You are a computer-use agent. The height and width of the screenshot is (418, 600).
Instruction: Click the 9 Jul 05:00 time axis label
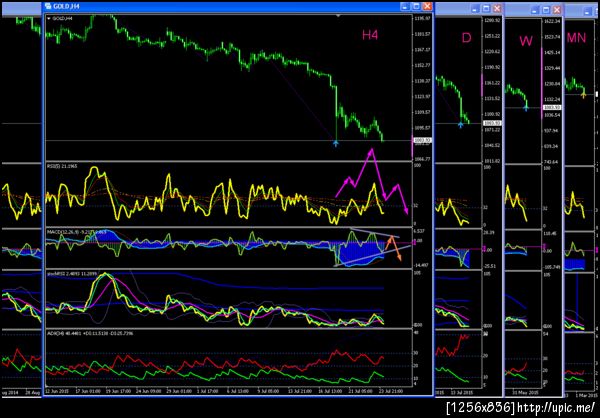(x=269, y=392)
